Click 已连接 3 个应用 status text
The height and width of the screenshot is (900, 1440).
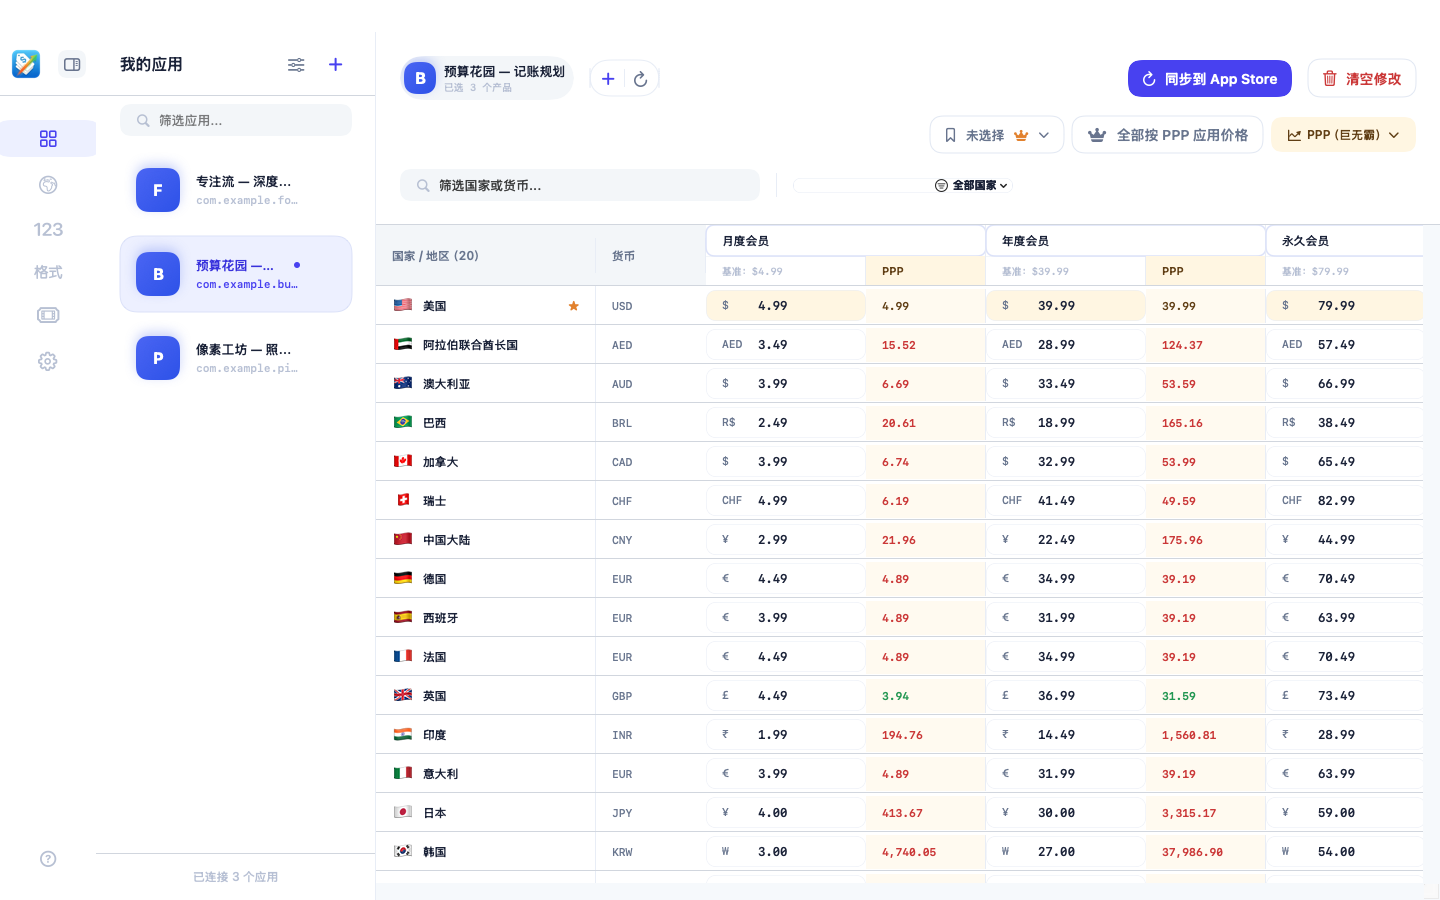pyautogui.click(x=236, y=877)
